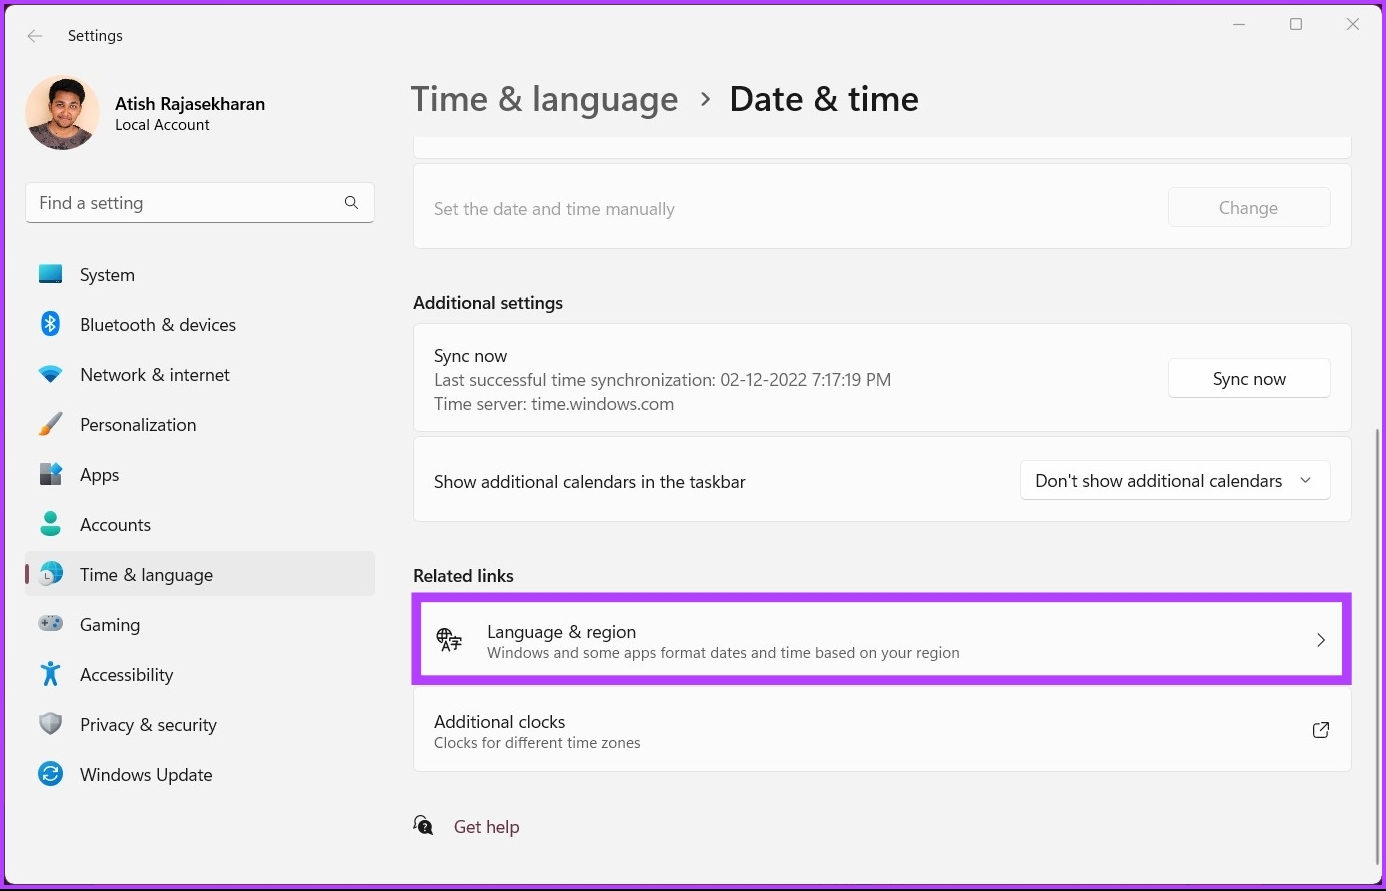The height and width of the screenshot is (891, 1386).
Task: Open the additional calendars dropdown
Action: click(x=1174, y=480)
